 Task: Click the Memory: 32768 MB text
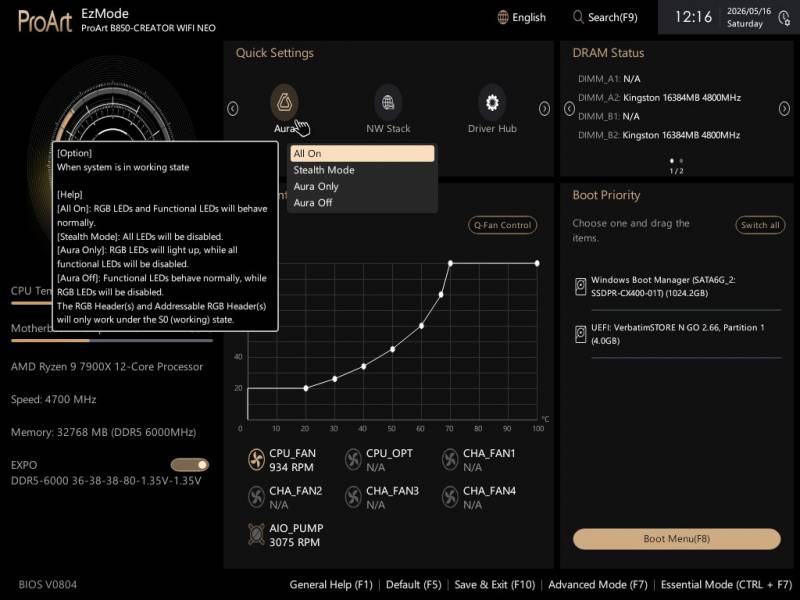pyautogui.click(x=103, y=432)
